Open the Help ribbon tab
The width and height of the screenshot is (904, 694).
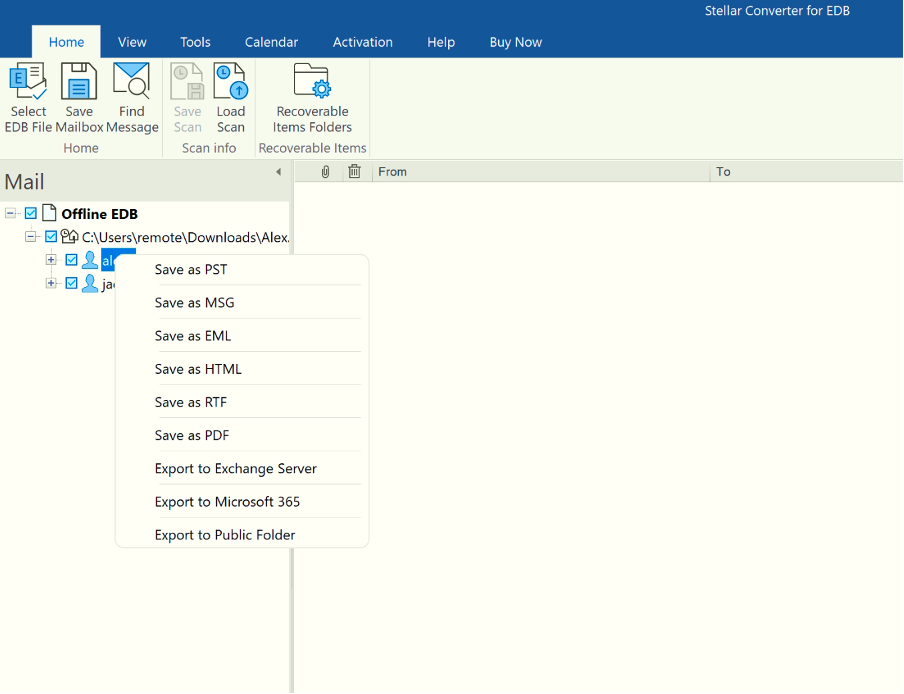[441, 42]
